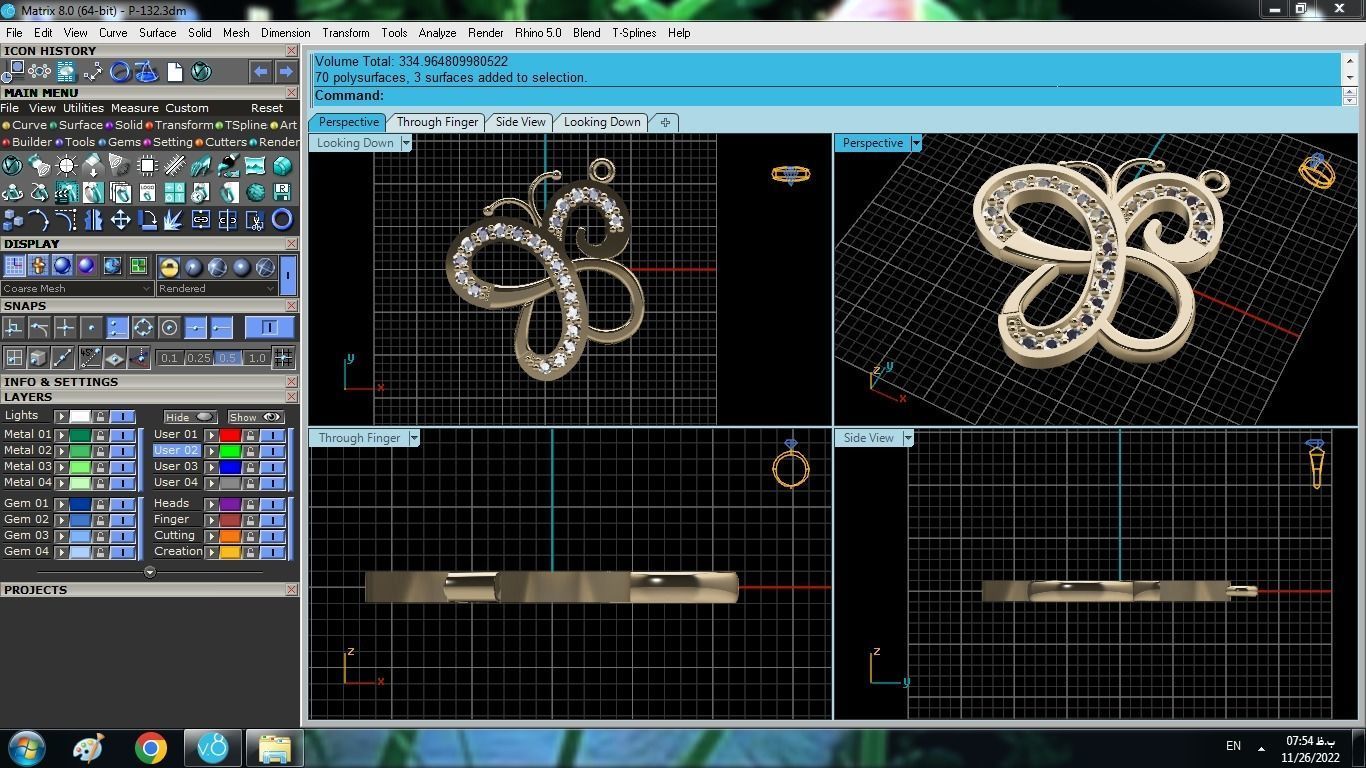This screenshot has height=768, width=1366.
Task: Click the blue torus ring icon in builder row
Action: coord(282,219)
